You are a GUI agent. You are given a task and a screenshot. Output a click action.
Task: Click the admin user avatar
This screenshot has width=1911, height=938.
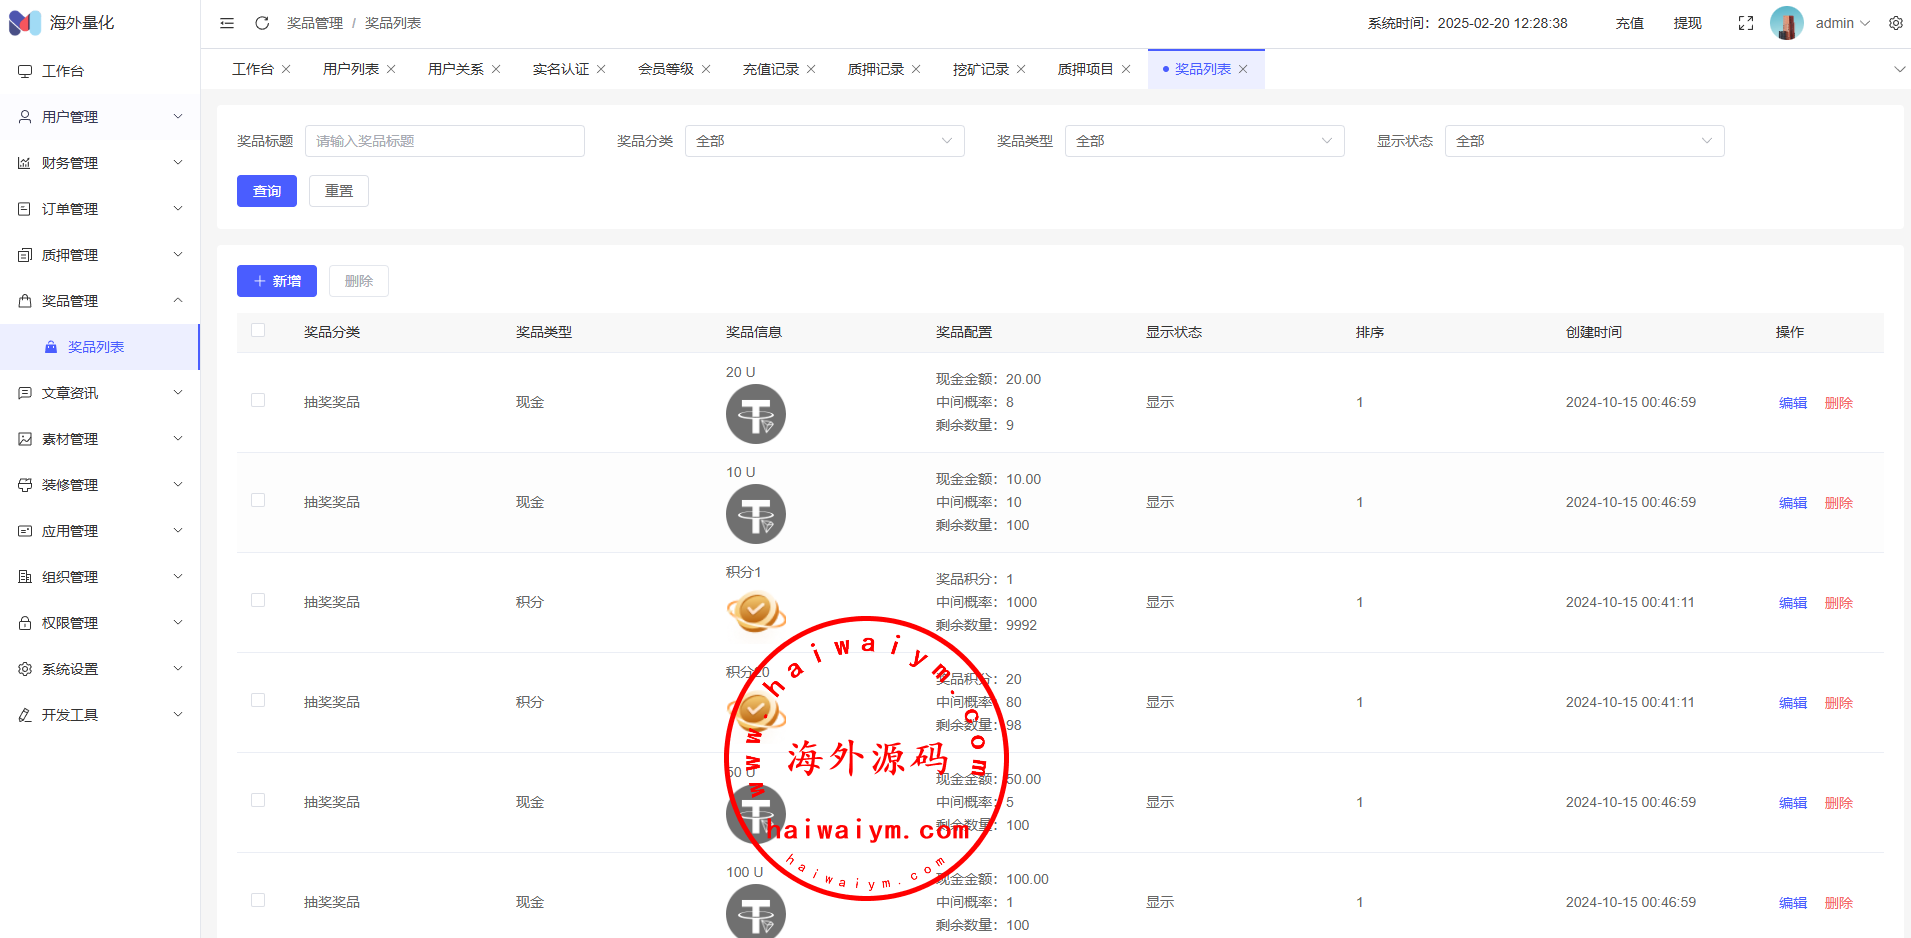click(1786, 23)
